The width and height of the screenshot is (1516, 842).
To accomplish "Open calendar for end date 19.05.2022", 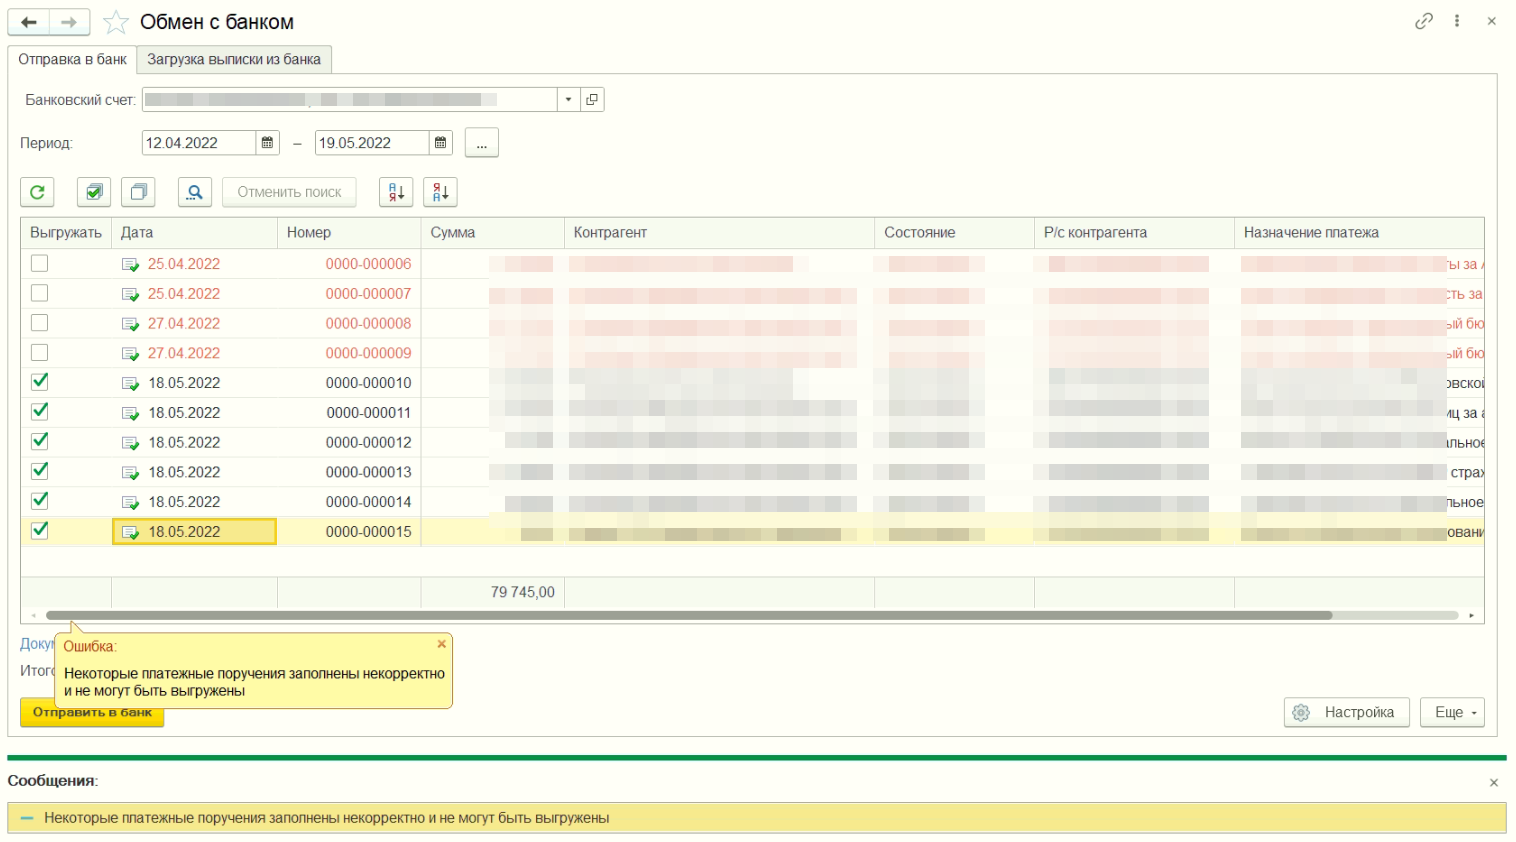I will click(440, 143).
